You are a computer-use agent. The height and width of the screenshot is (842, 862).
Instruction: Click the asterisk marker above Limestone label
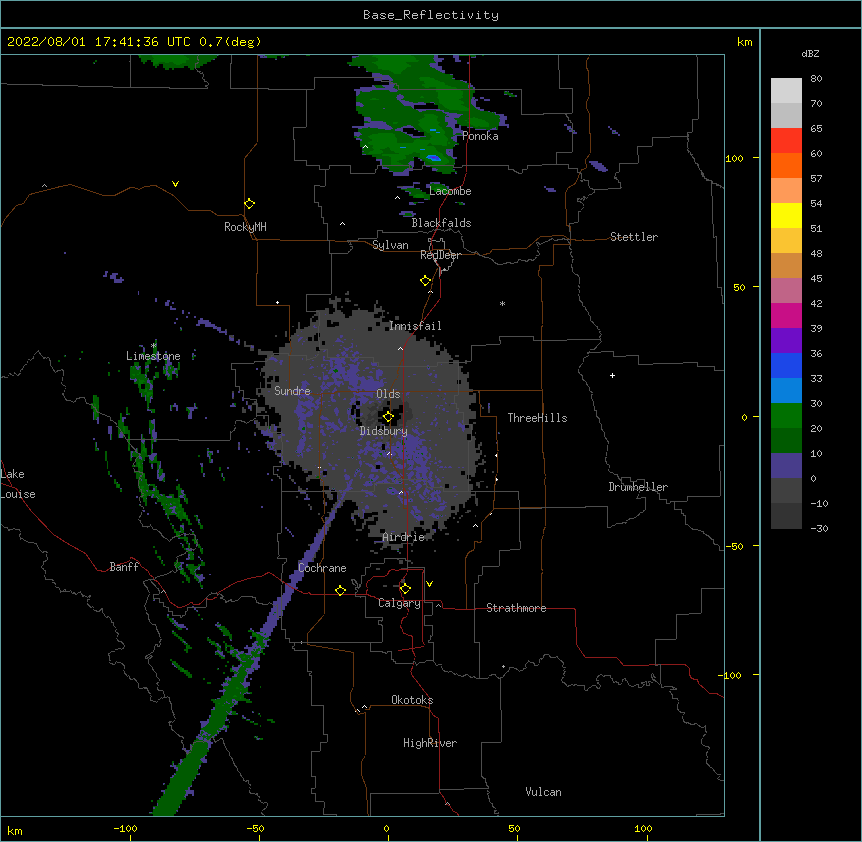tap(154, 346)
